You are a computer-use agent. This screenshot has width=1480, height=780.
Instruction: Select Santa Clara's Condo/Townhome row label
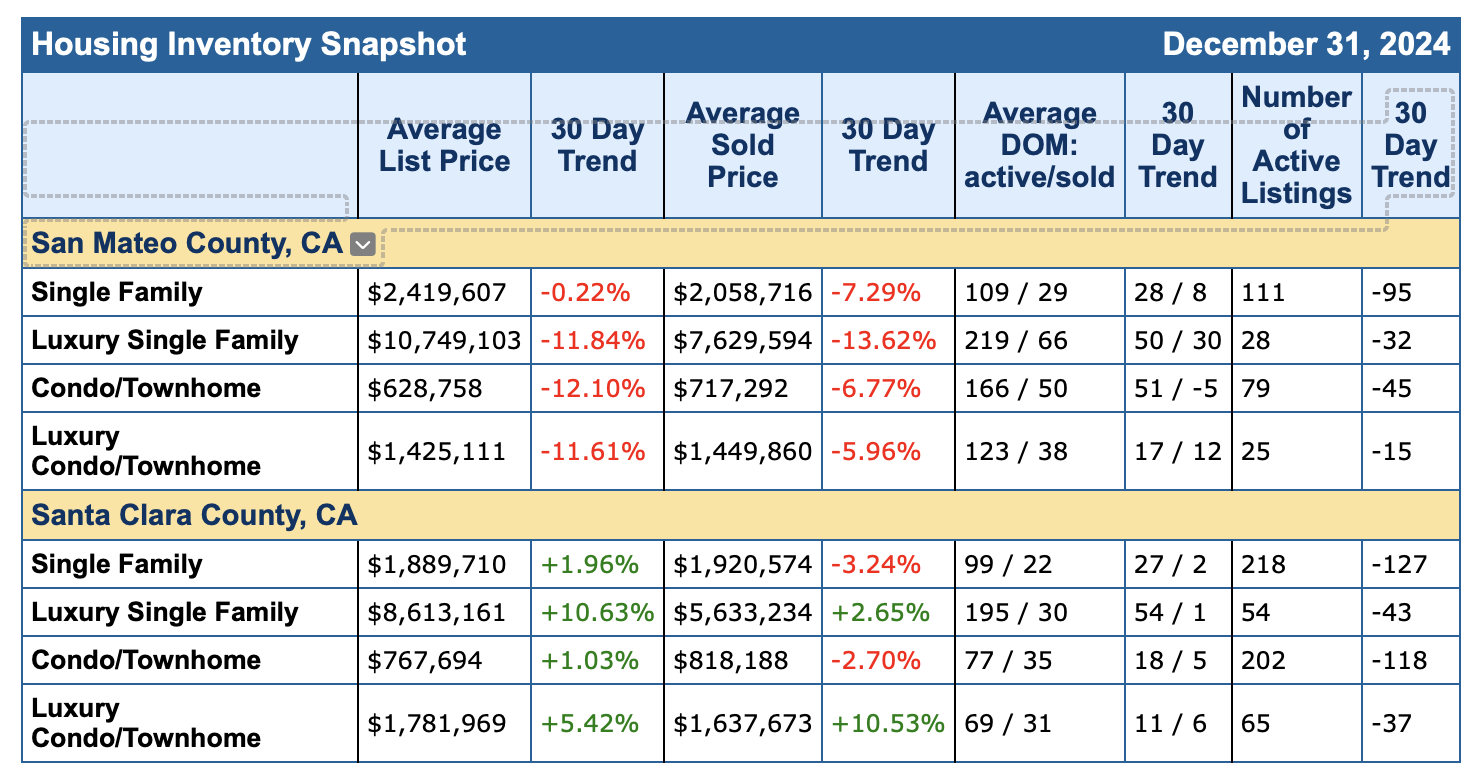[146, 660]
